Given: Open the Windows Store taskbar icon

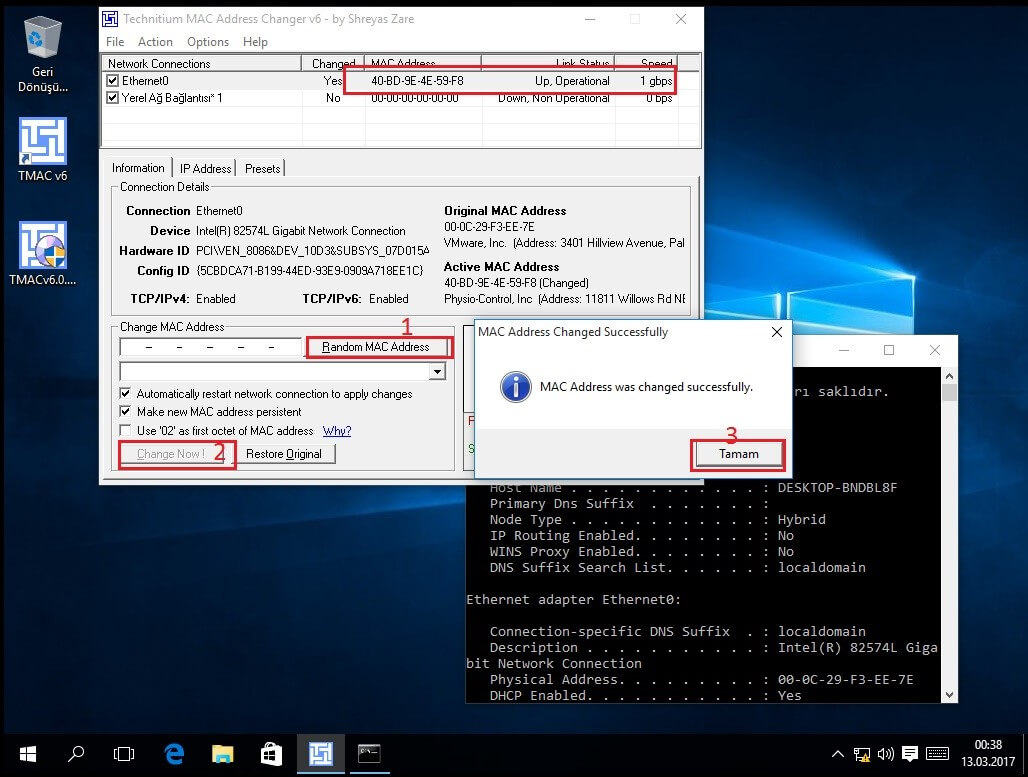Looking at the screenshot, I should (271, 754).
